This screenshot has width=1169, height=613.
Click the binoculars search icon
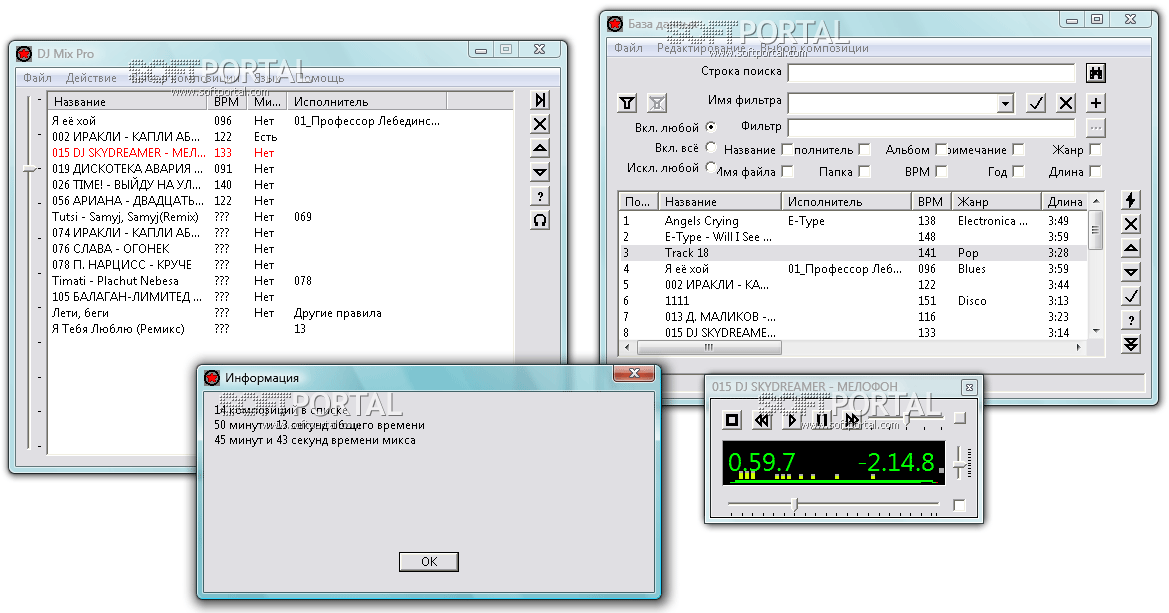point(1095,72)
